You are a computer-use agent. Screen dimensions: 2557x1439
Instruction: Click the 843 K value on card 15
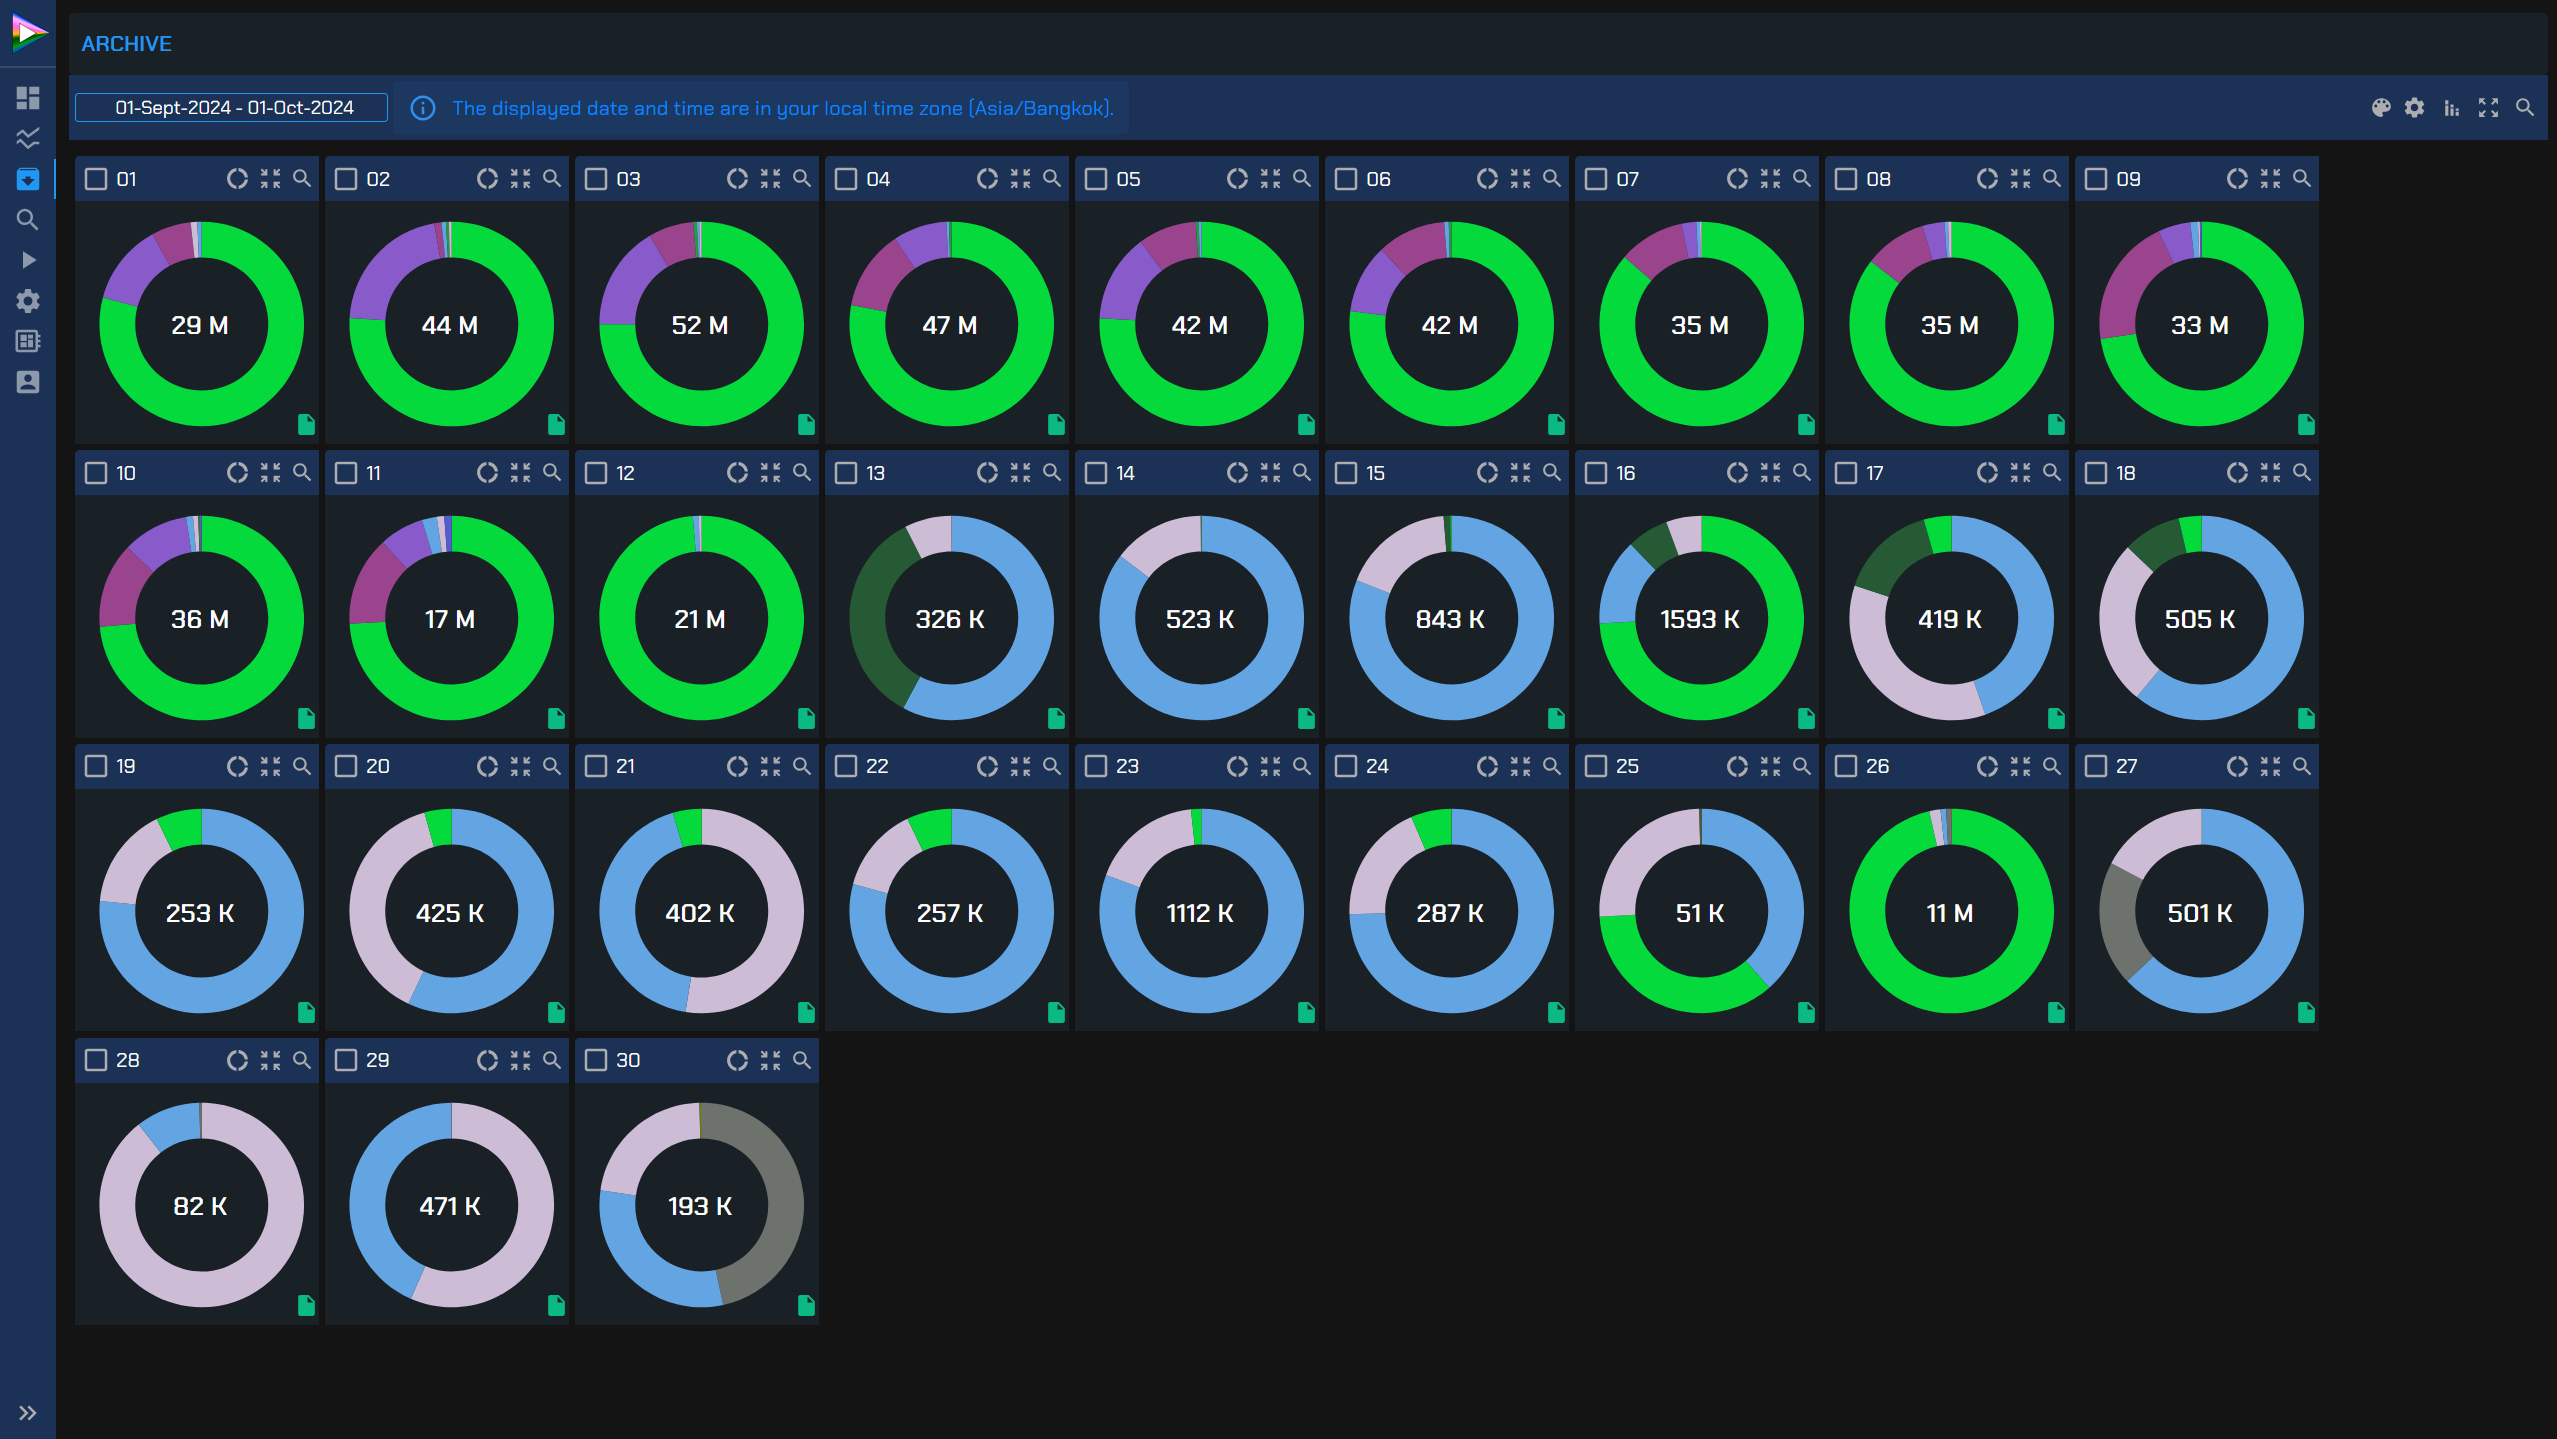click(x=1450, y=619)
